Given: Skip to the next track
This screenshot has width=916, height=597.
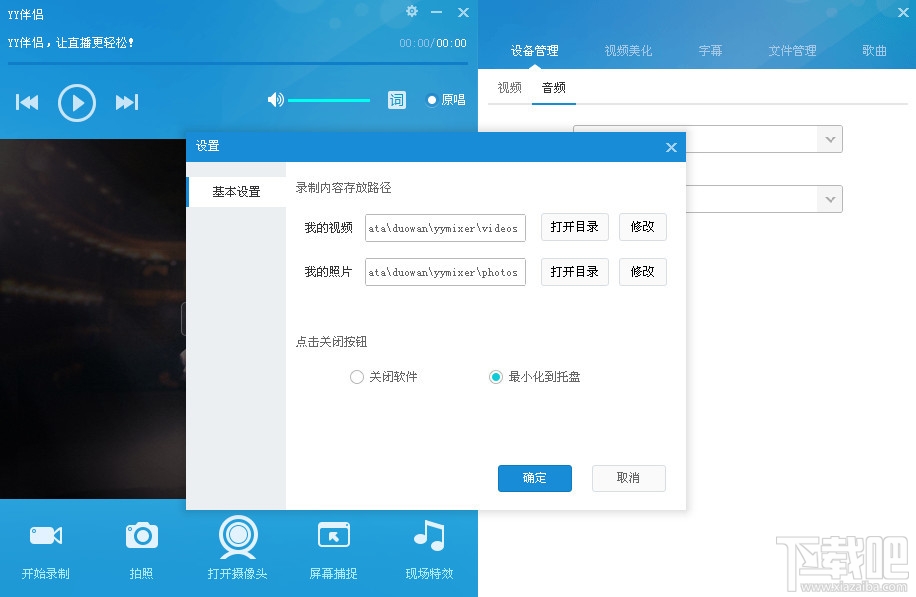Looking at the screenshot, I should [127, 102].
